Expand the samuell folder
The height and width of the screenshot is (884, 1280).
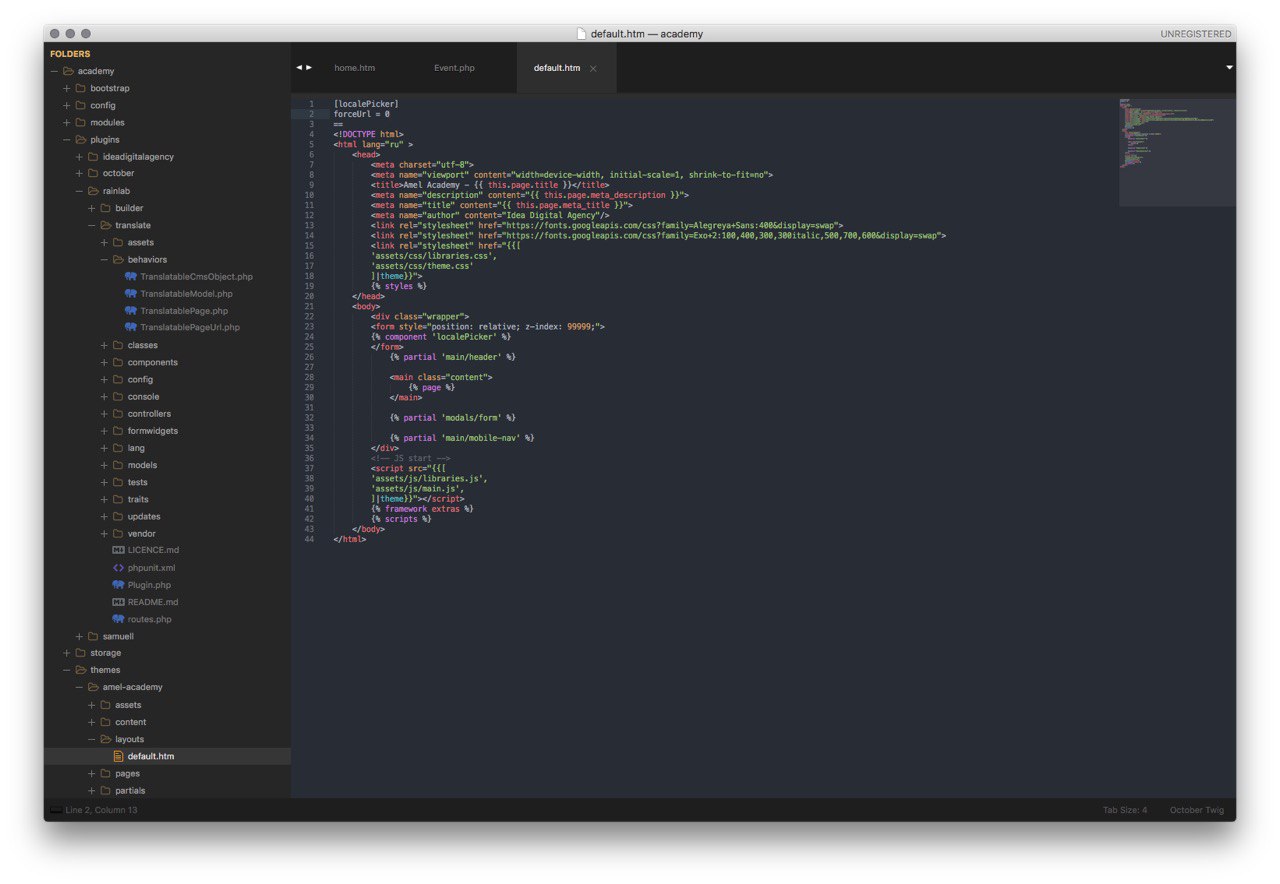pos(79,636)
